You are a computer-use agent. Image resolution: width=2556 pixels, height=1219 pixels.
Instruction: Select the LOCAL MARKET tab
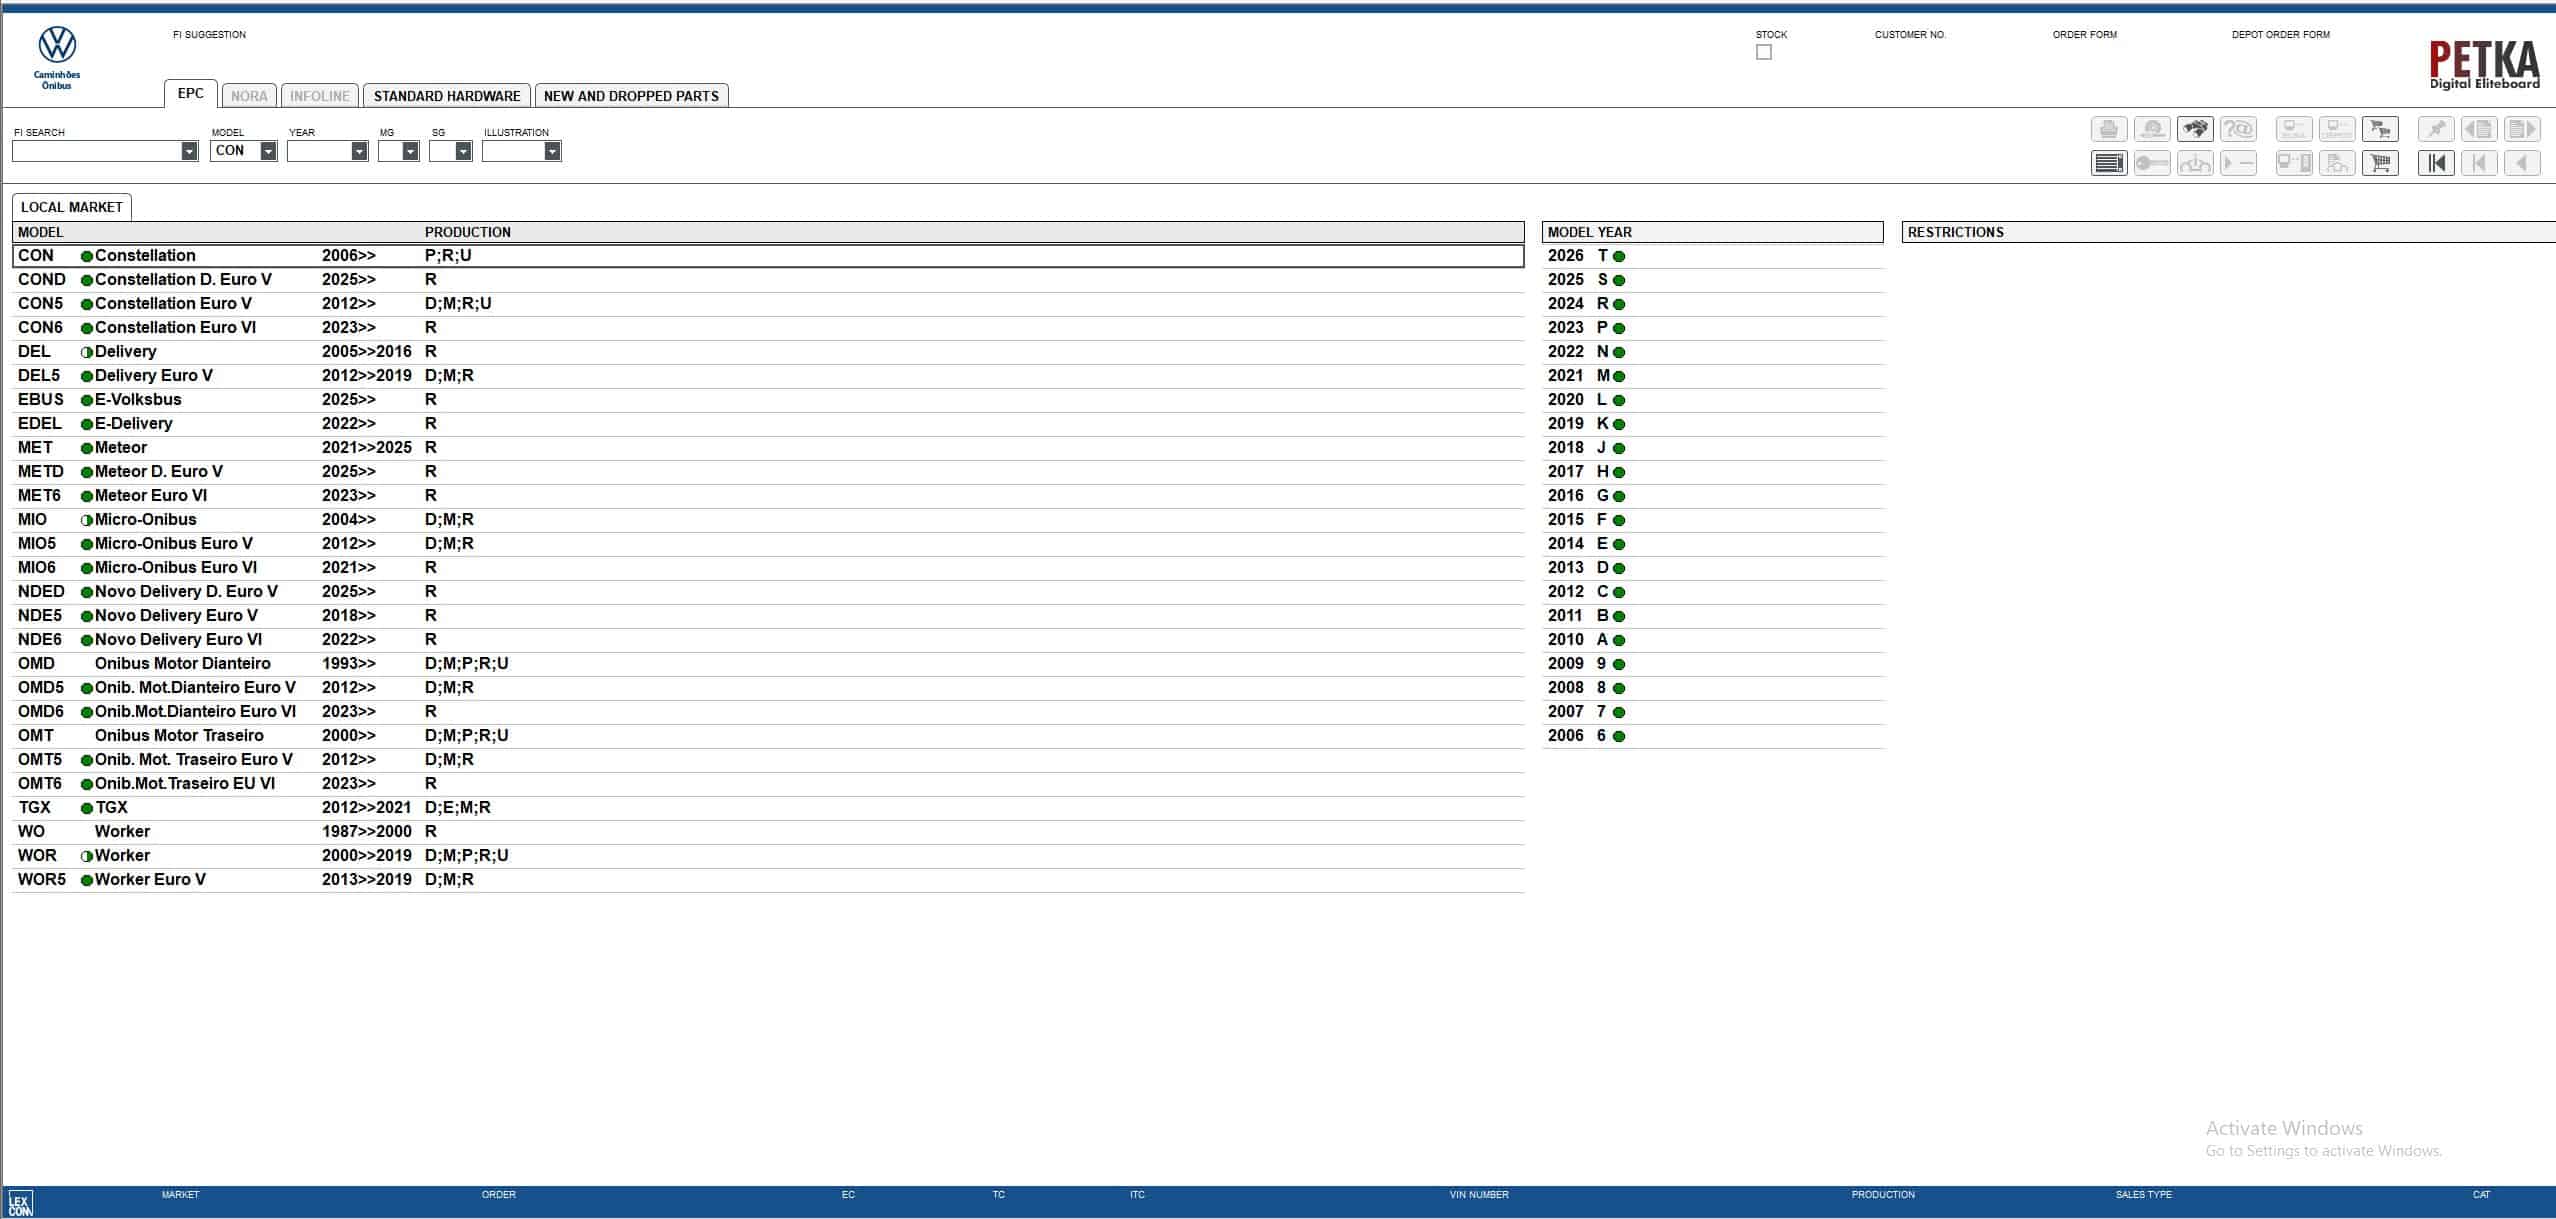point(71,207)
